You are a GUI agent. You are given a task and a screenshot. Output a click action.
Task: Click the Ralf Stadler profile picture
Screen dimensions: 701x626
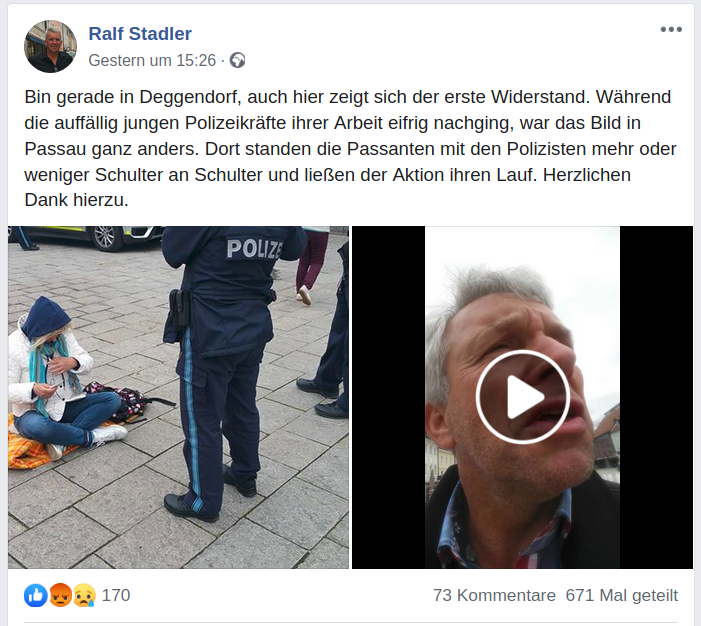[x=51, y=46]
